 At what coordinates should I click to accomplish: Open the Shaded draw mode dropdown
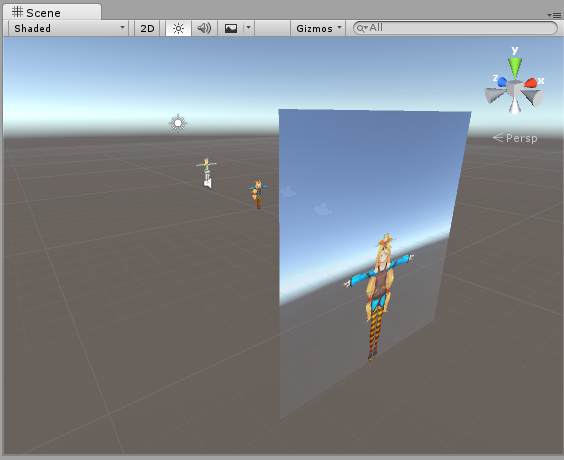pos(69,28)
